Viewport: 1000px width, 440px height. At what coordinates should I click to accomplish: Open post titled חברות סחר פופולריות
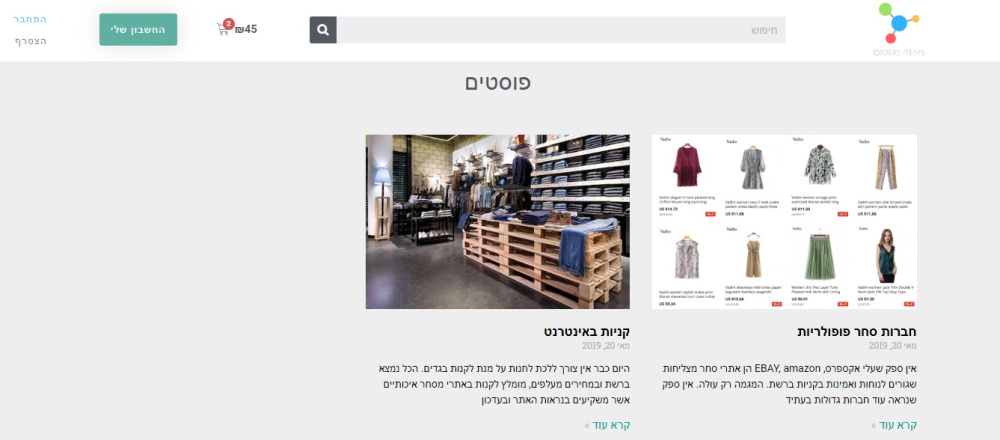tap(857, 332)
